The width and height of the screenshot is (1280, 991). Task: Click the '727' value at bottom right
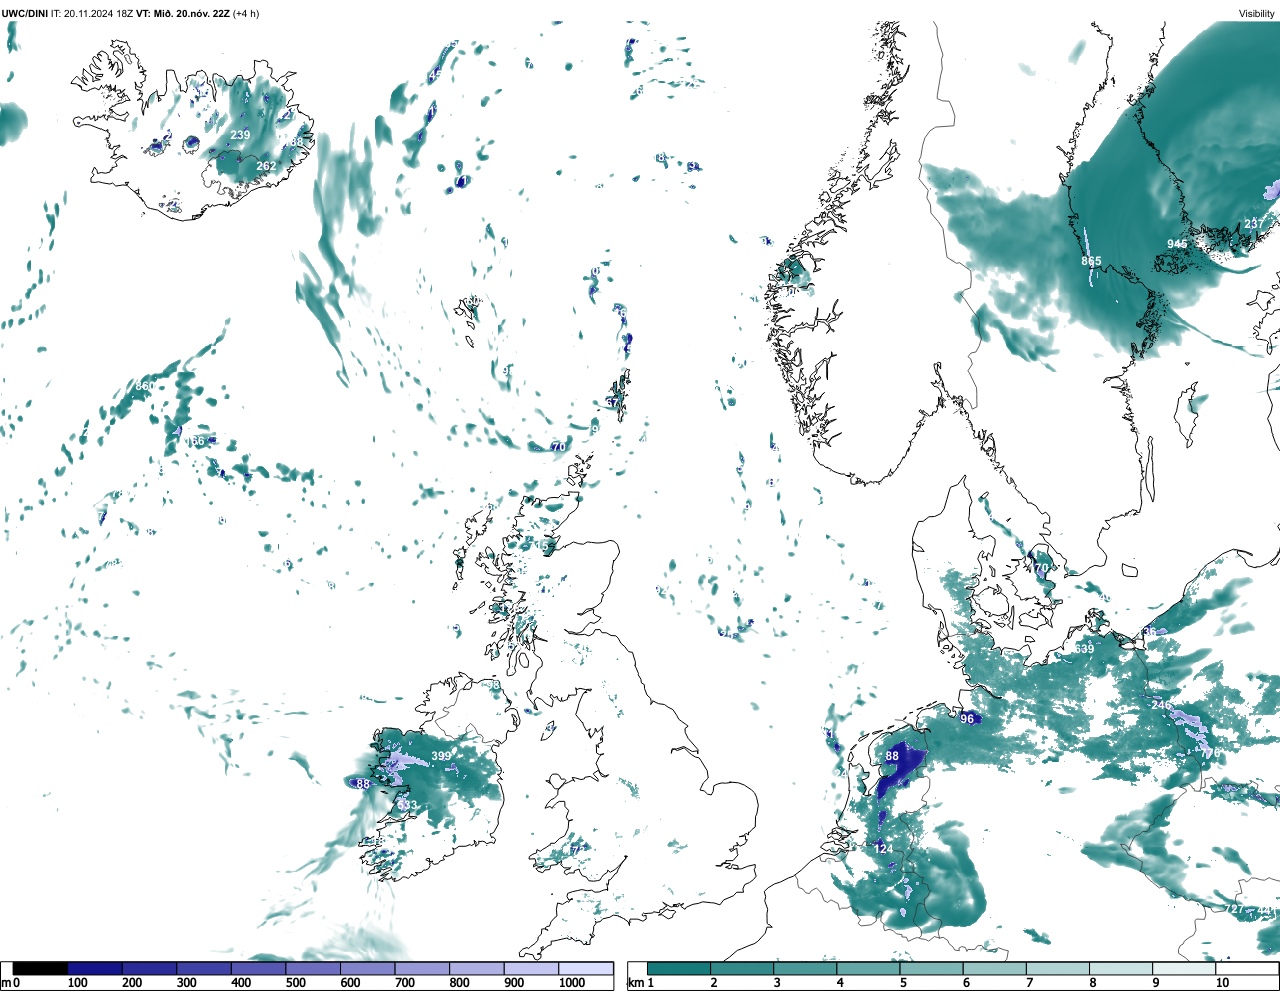click(x=1235, y=909)
